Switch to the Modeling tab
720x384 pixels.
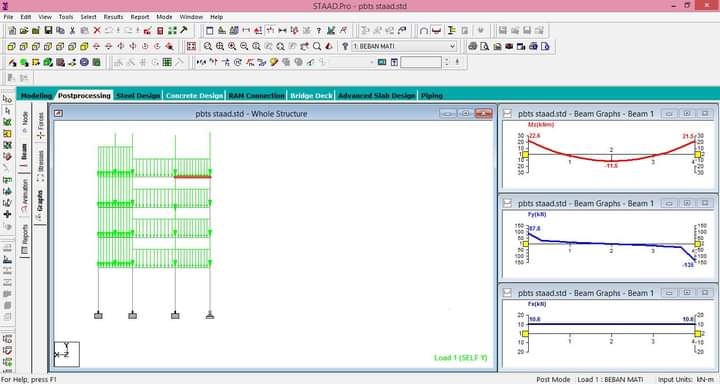tap(36, 96)
